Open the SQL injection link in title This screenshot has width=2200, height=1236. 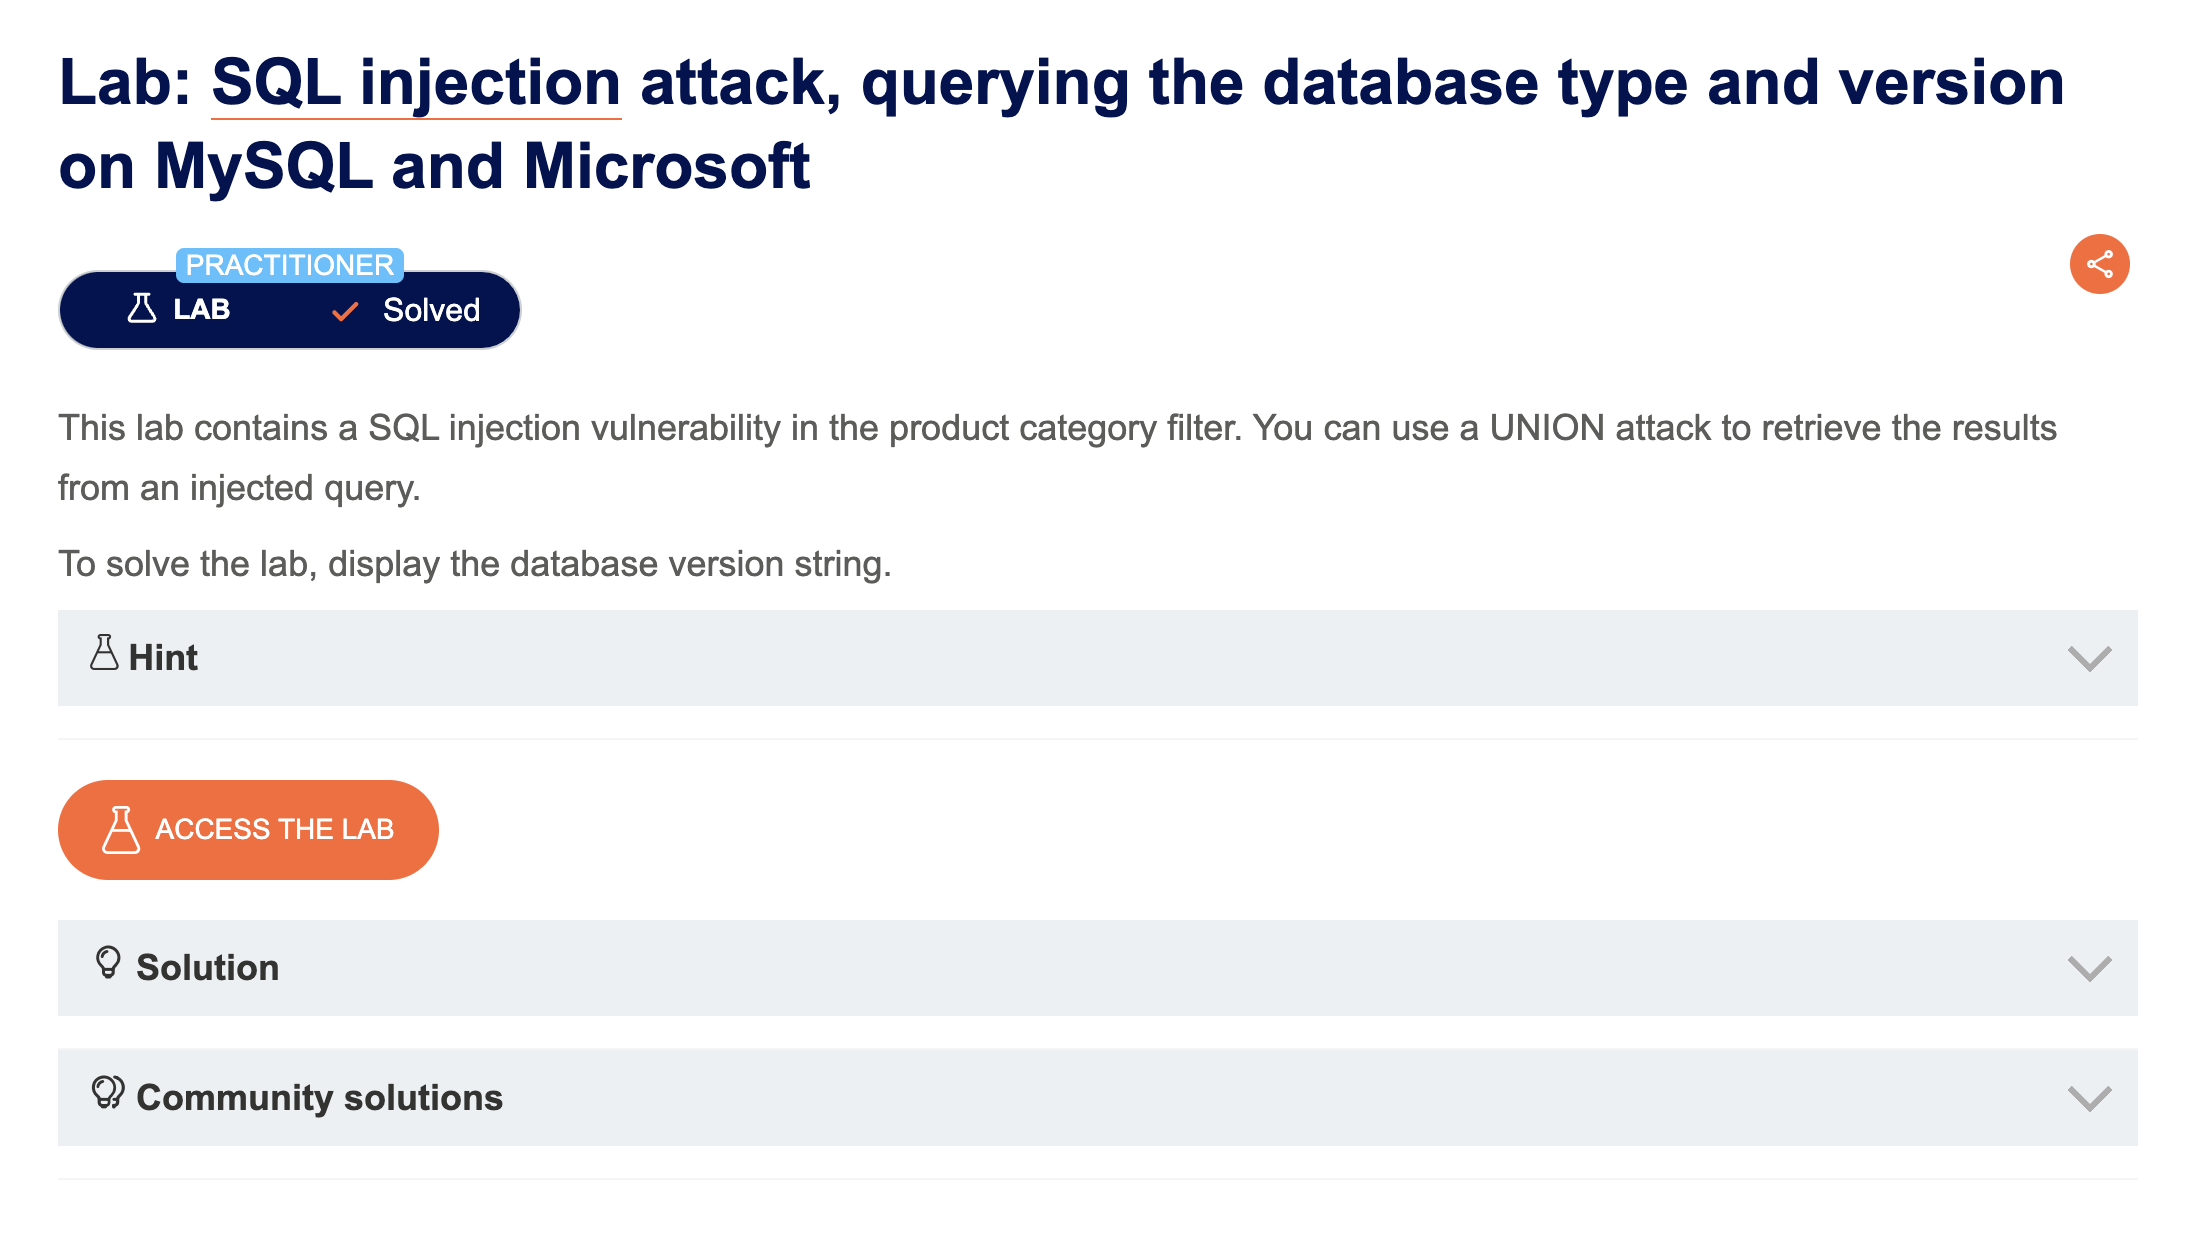coord(416,82)
